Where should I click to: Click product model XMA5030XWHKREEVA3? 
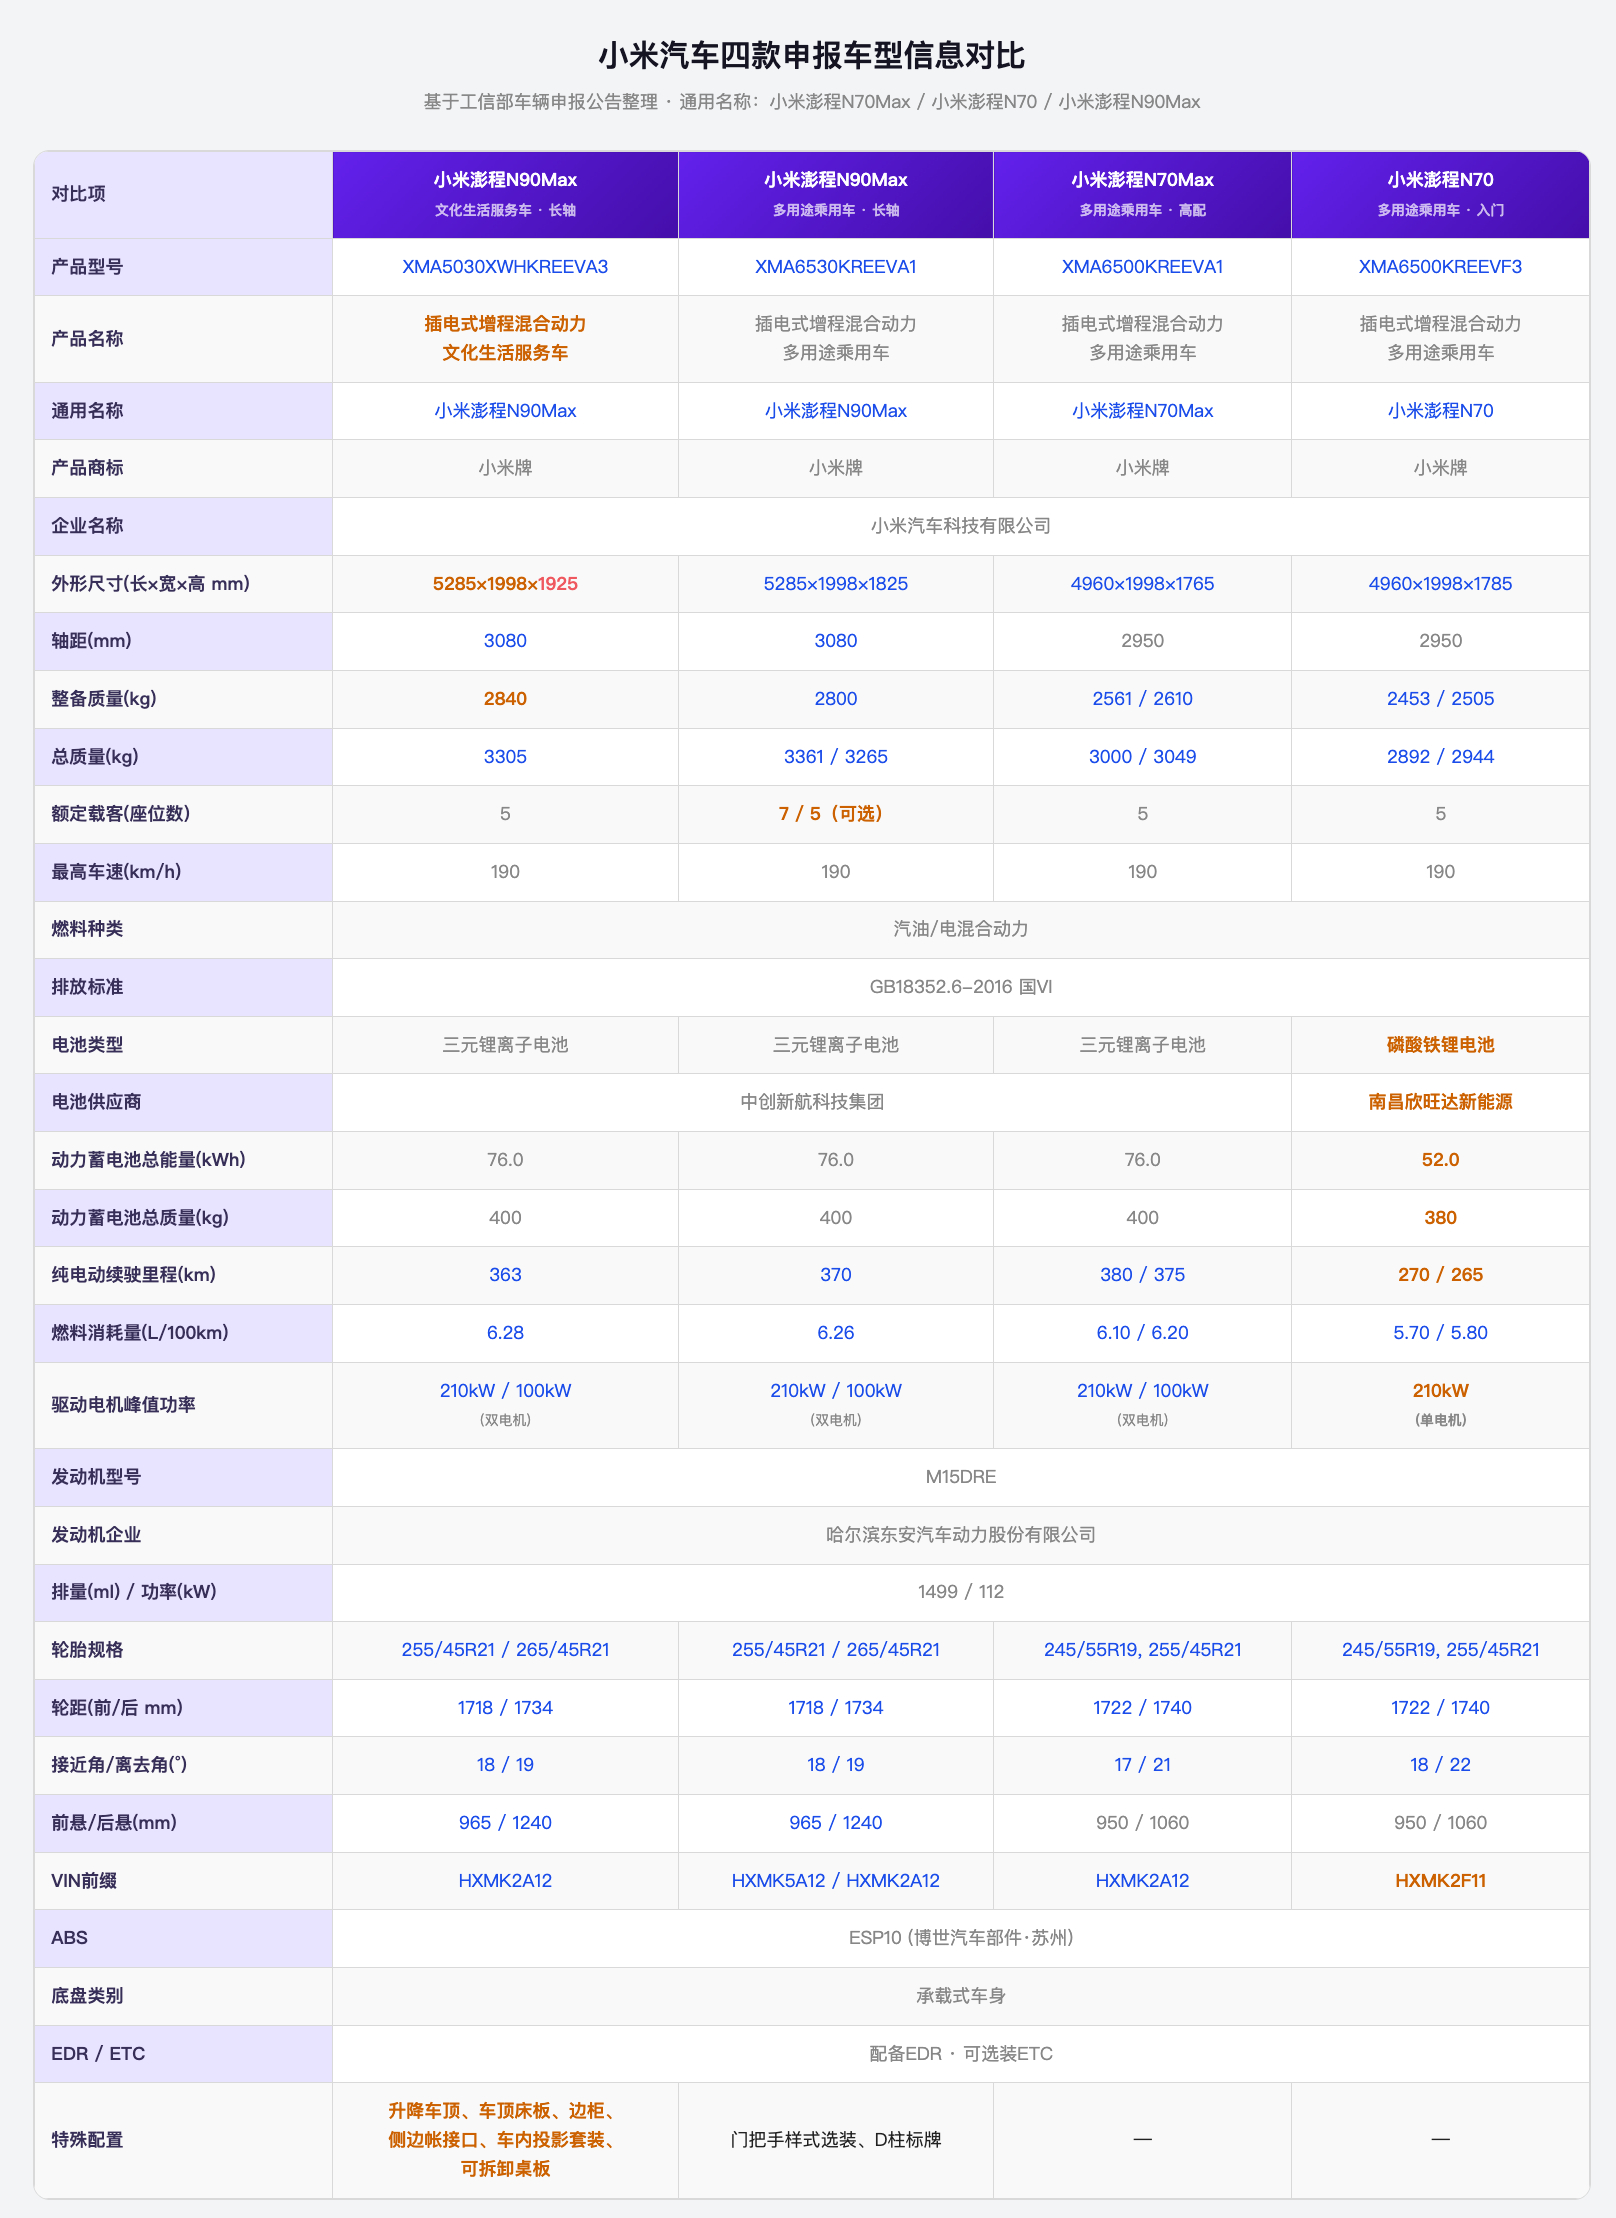pos(505,267)
